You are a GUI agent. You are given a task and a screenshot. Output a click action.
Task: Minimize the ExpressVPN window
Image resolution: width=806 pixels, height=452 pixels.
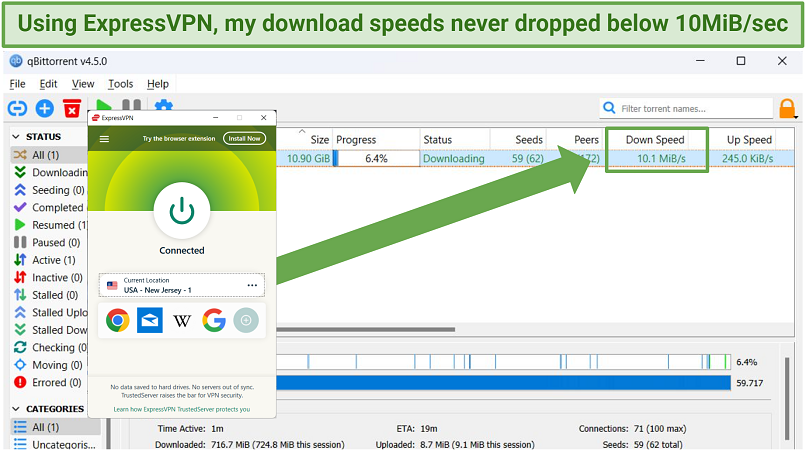coord(216,118)
